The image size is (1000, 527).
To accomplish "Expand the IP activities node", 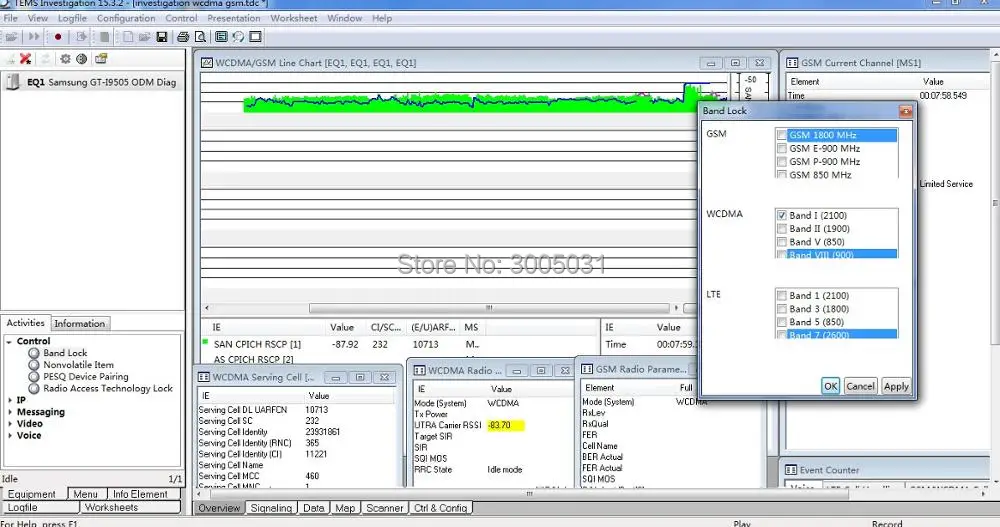I will tap(10, 401).
